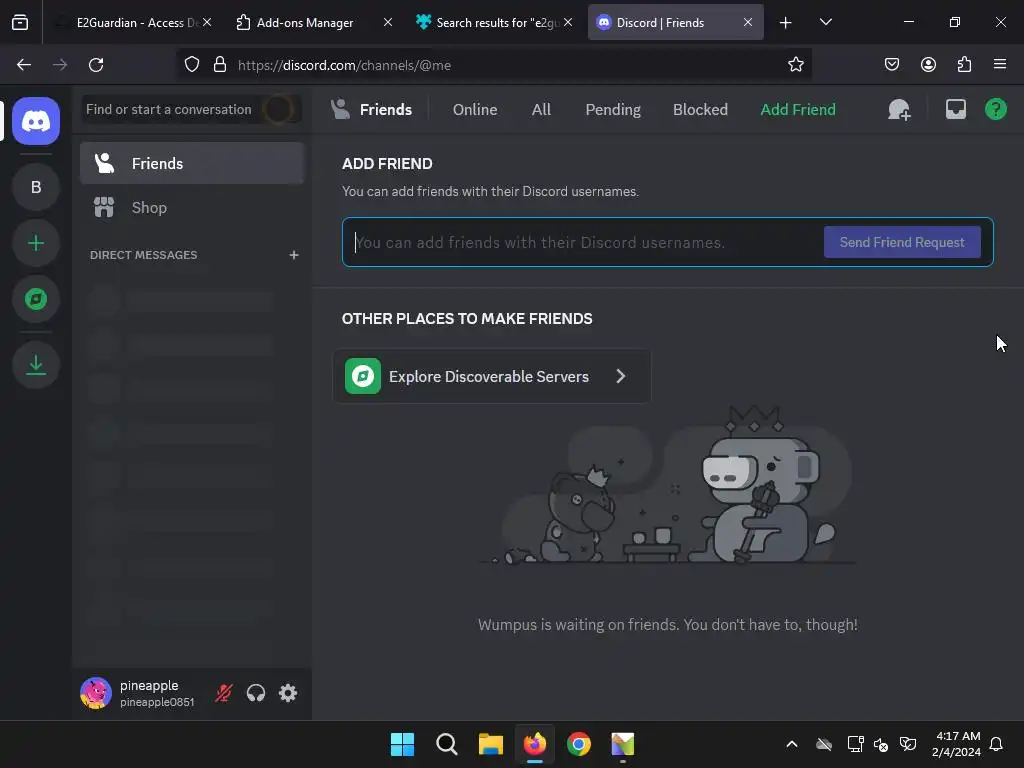Click chevron on Explore Discoverable Servers
1024x768 pixels.
[x=620, y=376]
